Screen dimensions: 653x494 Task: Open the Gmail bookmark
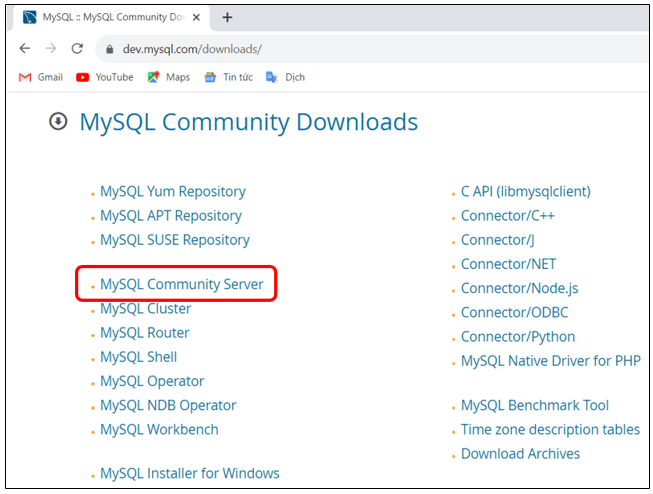pyautogui.click(x=41, y=77)
